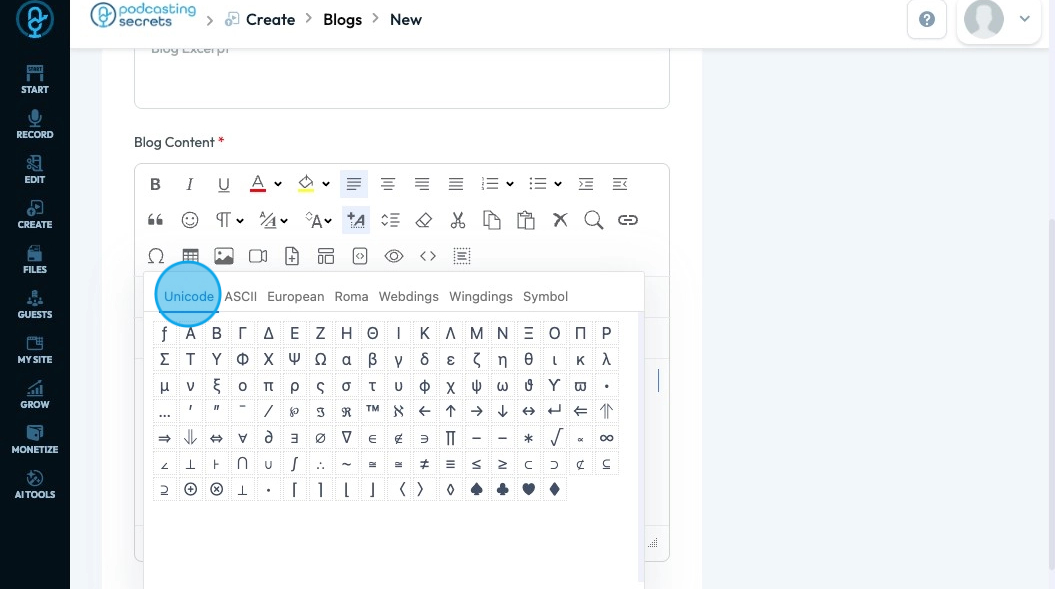Insert template layout

tap(326, 256)
